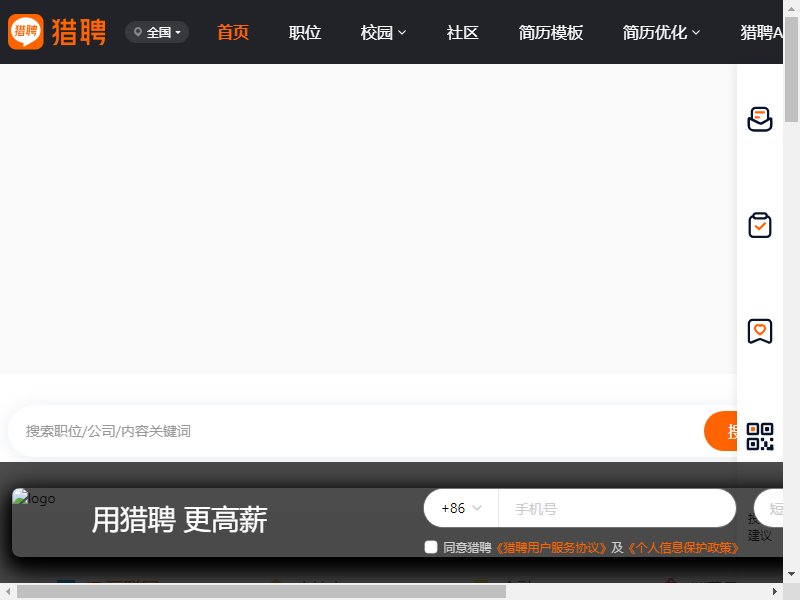Screen dimensions: 800x600
Task: Focus the 手机号 phone input field
Action: click(x=617, y=508)
